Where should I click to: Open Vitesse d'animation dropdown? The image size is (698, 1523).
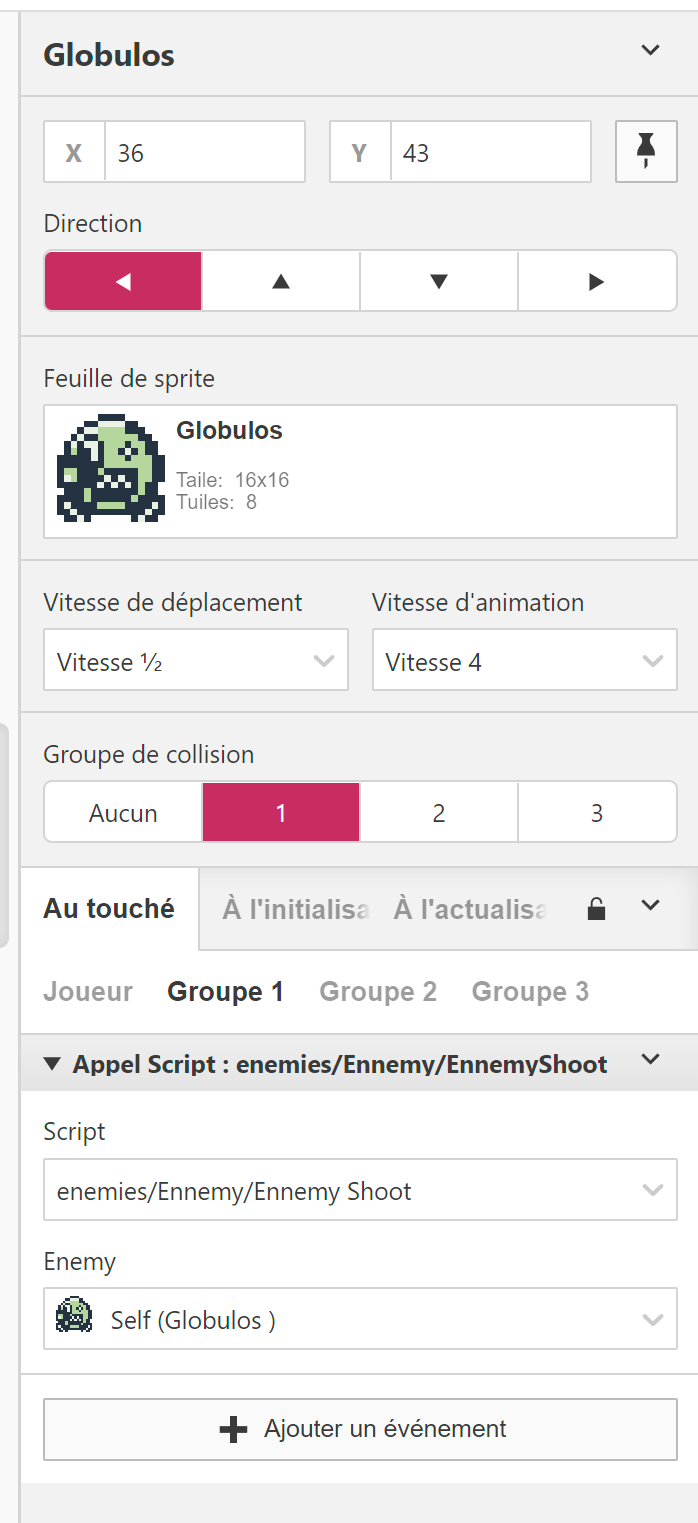point(524,661)
